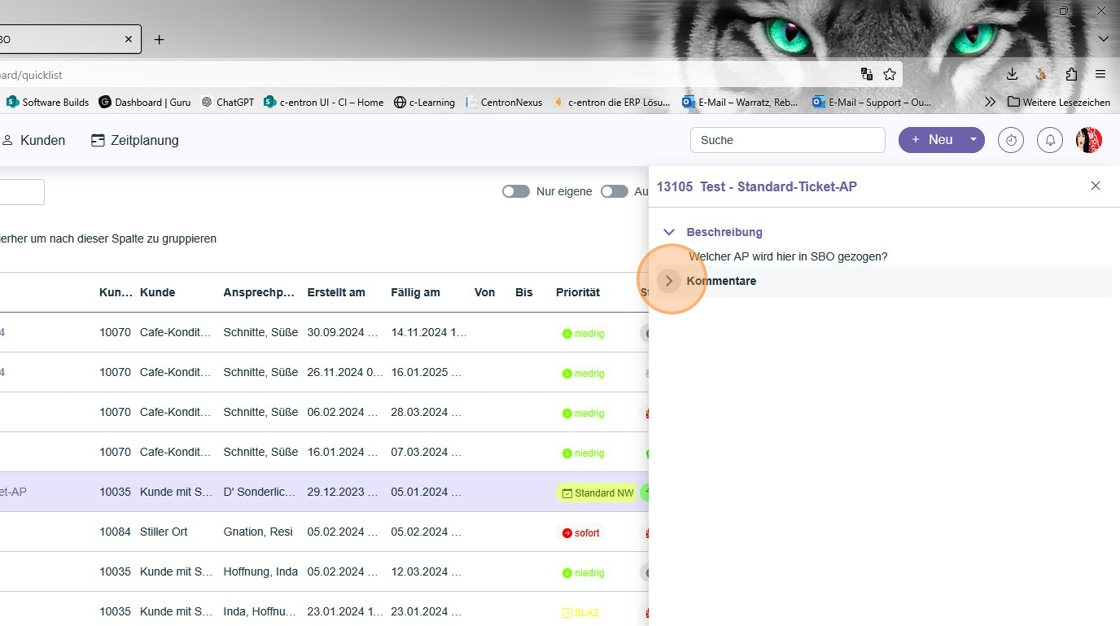Open a new browser tab with plus
Viewport: 1120px width, 626px height.
coord(159,40)
